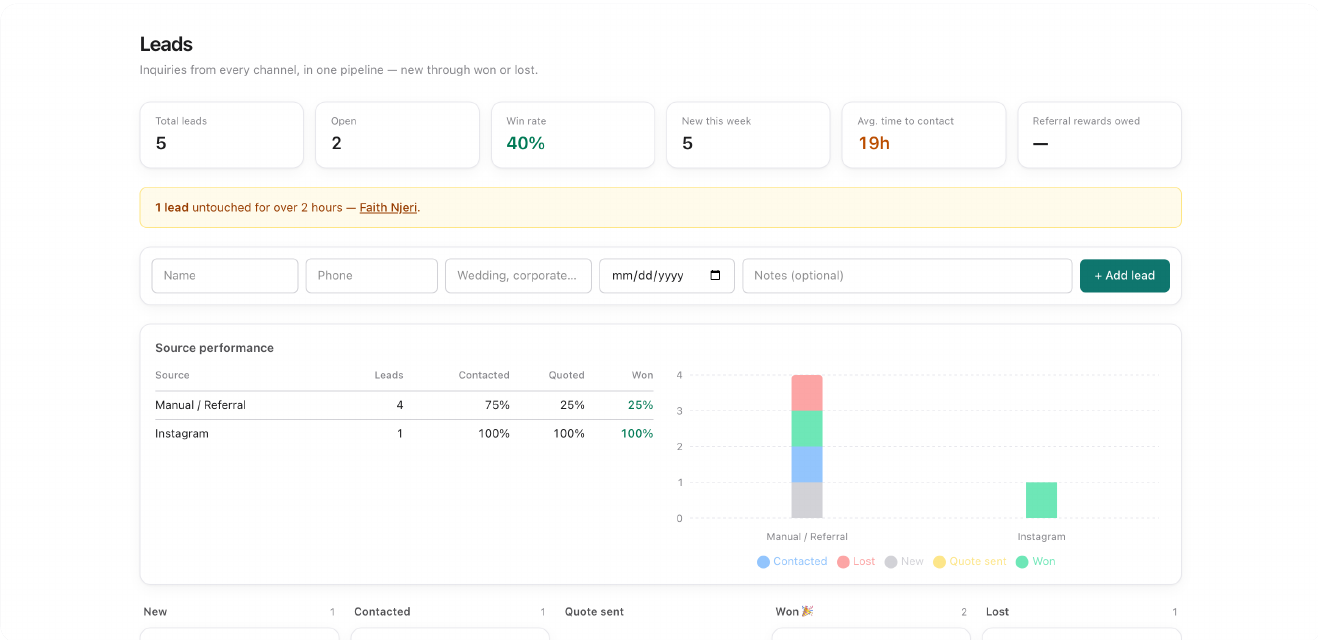Click the Contacted pipeline column header

point(382,612)
